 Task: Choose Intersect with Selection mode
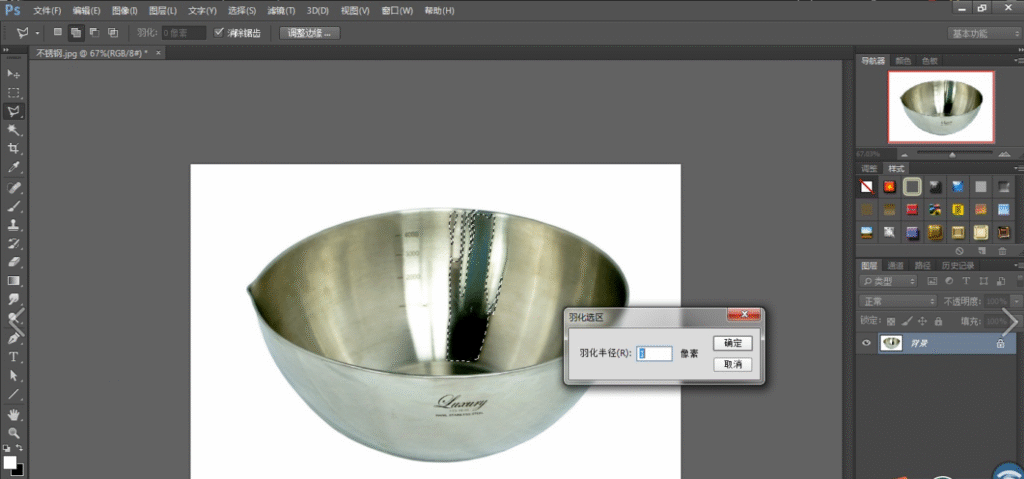point(113,32)
